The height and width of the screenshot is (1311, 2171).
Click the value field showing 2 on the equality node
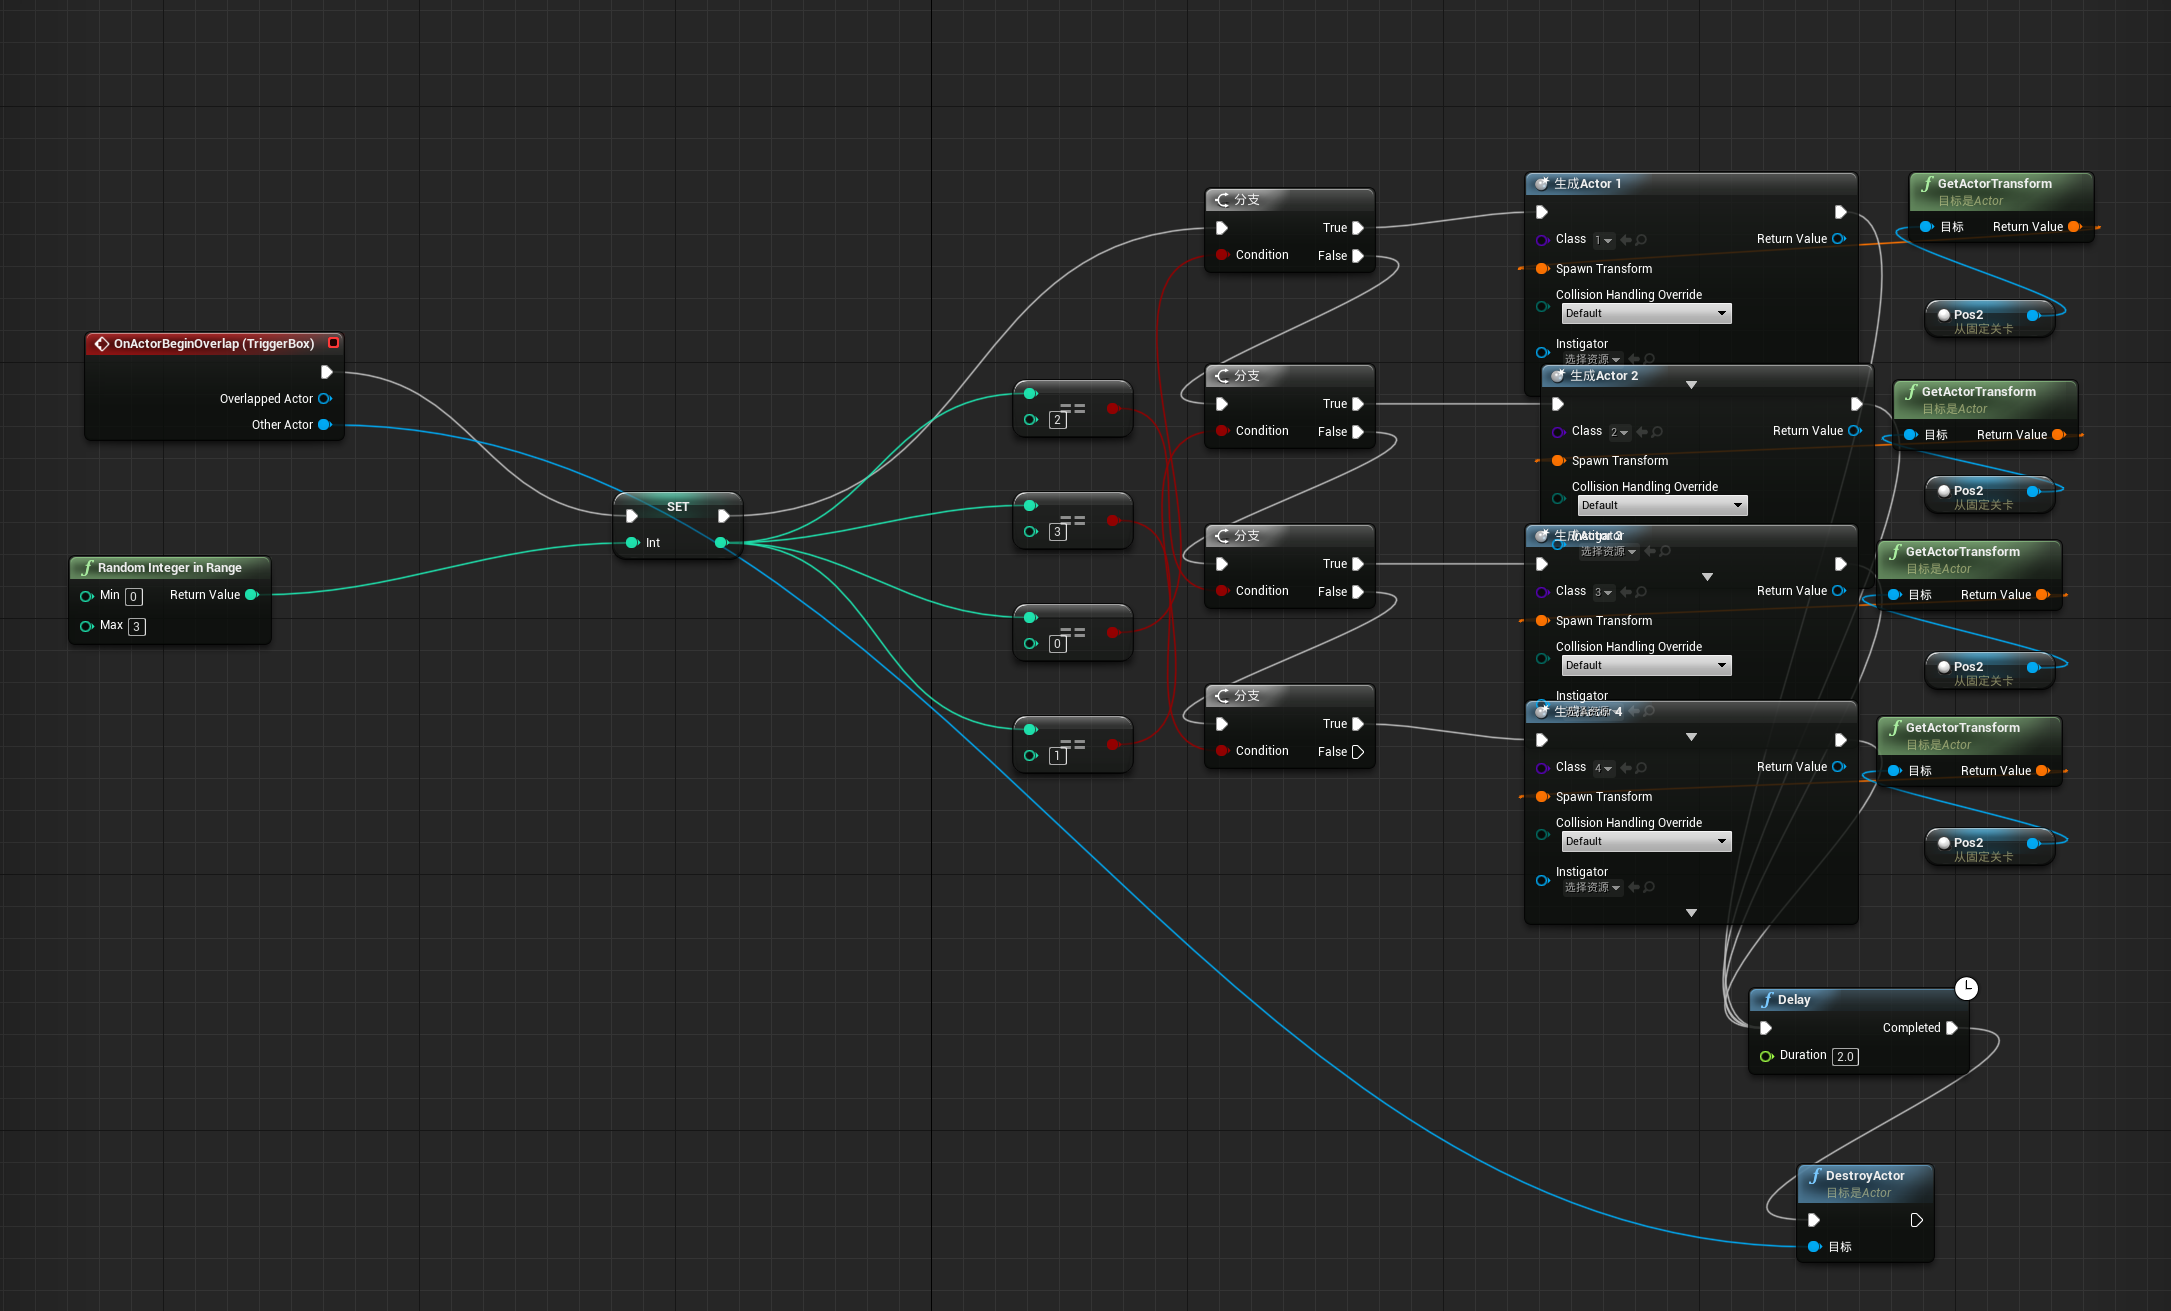pos(1057,419)
